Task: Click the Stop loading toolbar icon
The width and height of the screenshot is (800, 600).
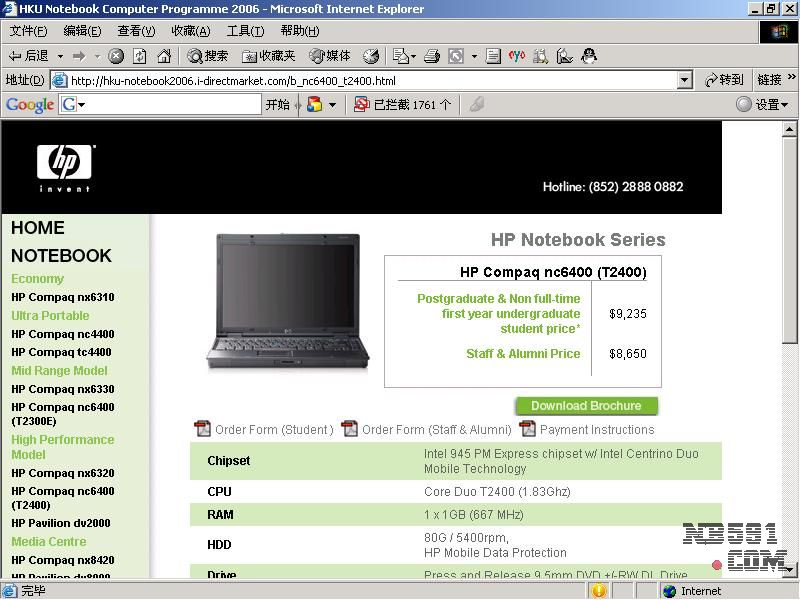Action: (x=116, y=56)
